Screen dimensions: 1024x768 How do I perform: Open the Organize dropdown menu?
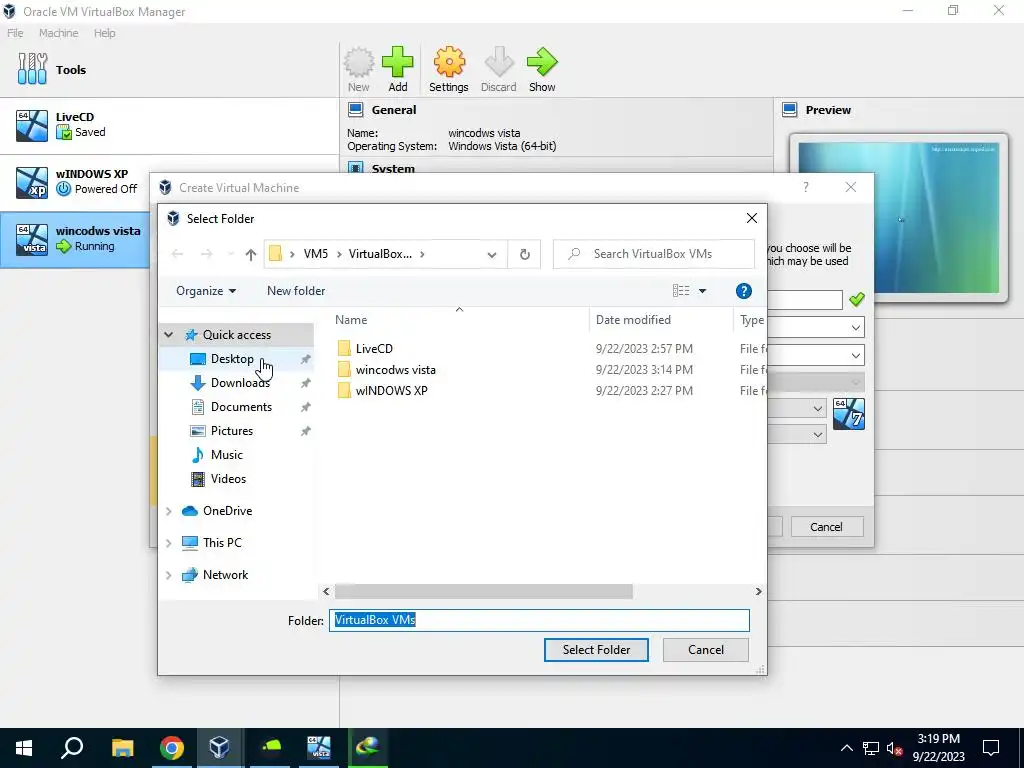pos(206,291)
